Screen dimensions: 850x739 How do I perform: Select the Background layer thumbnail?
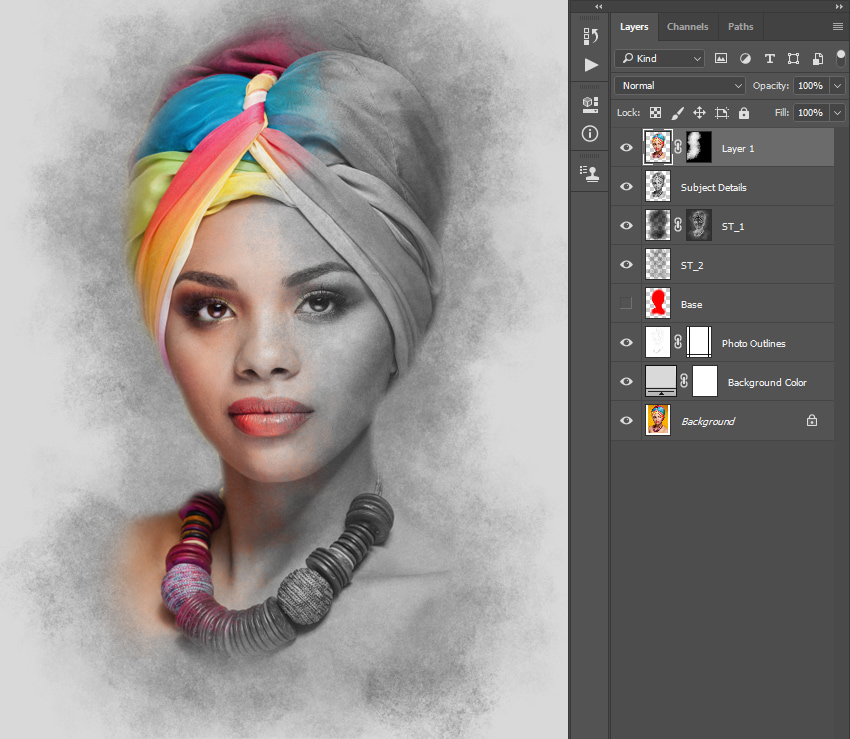658,420
